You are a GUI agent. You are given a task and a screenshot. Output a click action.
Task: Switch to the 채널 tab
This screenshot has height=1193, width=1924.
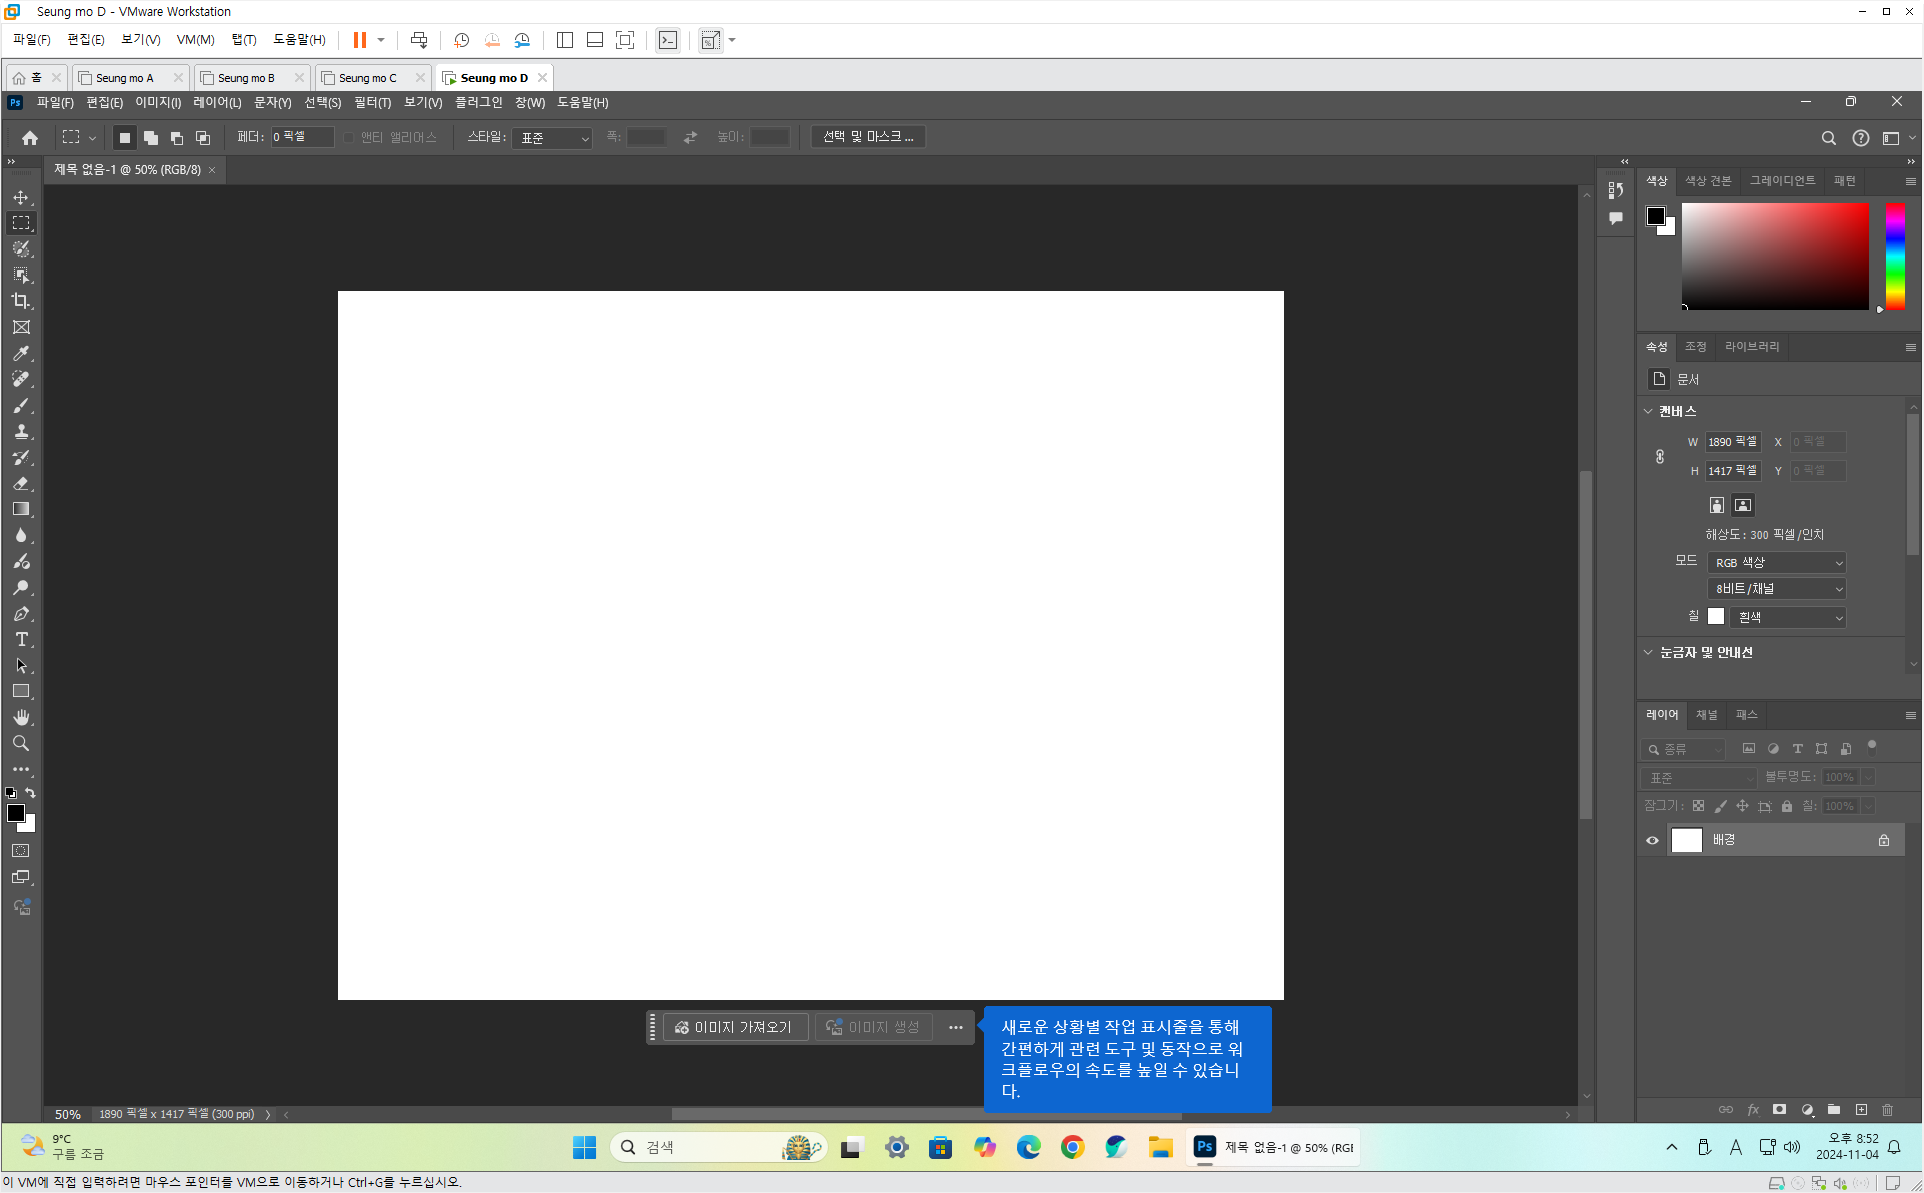(1706, 714)
